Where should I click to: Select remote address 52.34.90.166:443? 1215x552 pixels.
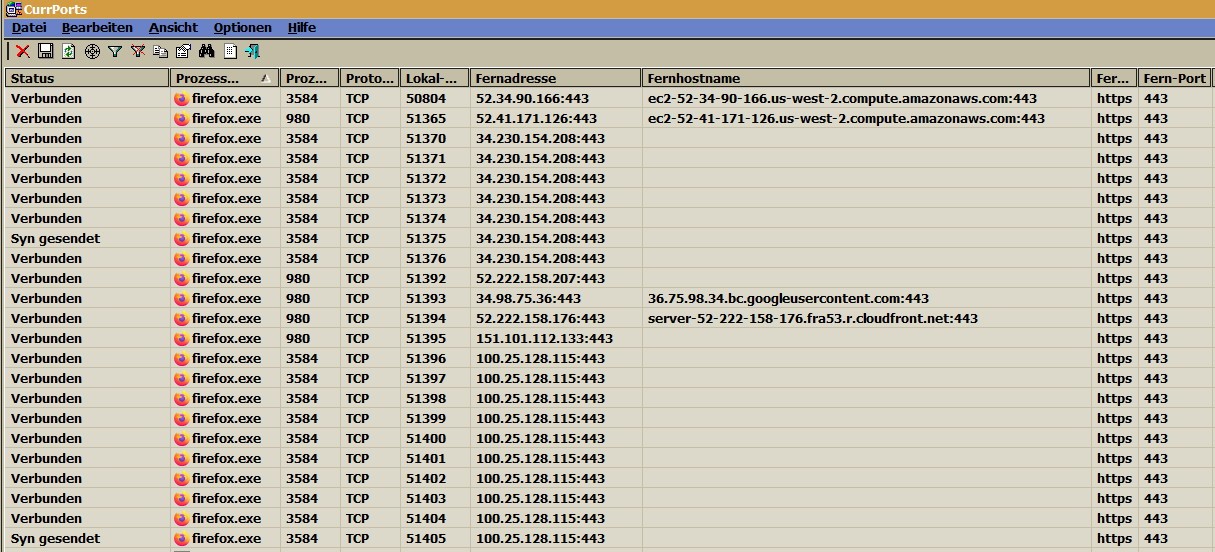(x=532, y=98)
